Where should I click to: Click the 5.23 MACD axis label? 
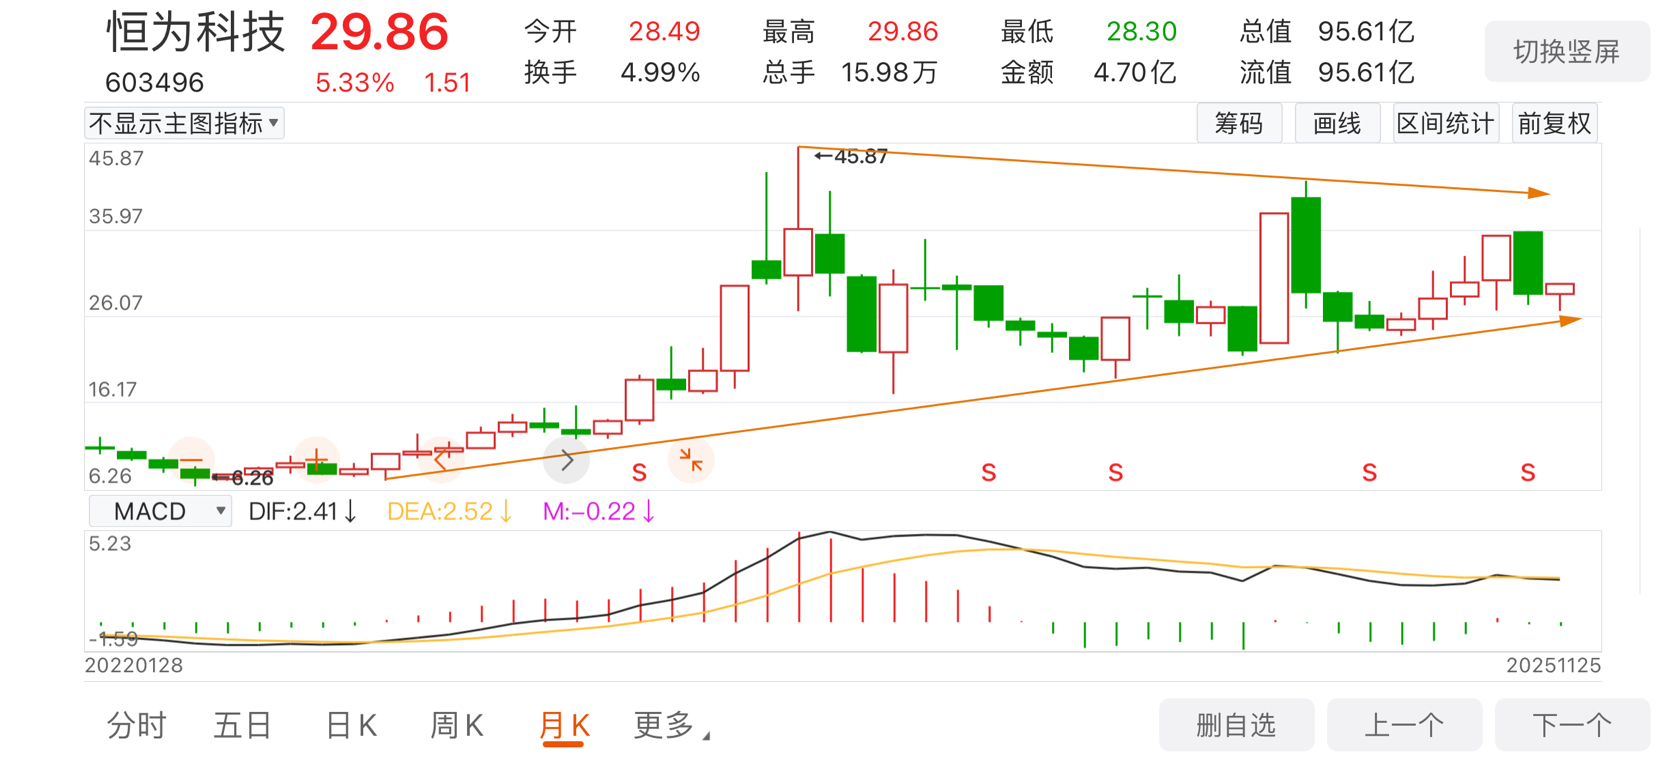click(110, 543)
